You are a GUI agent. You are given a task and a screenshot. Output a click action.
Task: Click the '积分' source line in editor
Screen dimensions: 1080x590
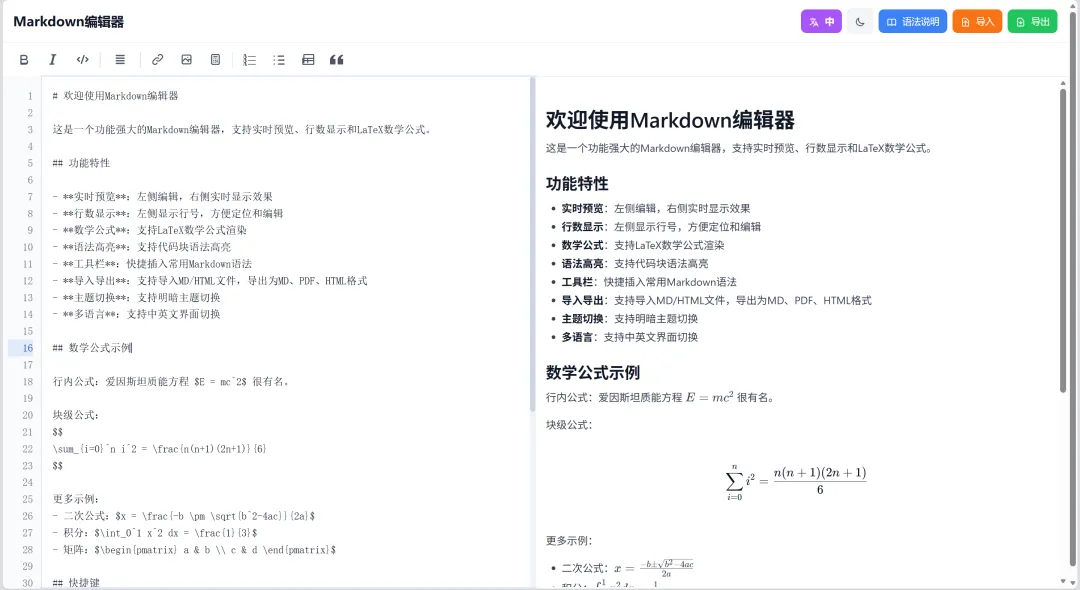[x=155, y=533]
